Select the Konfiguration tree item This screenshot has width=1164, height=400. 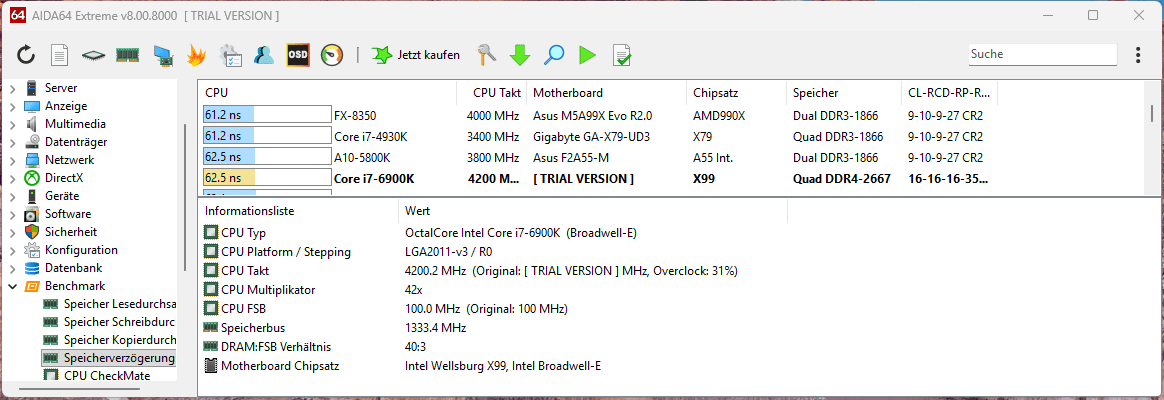(x=81, y=250)
